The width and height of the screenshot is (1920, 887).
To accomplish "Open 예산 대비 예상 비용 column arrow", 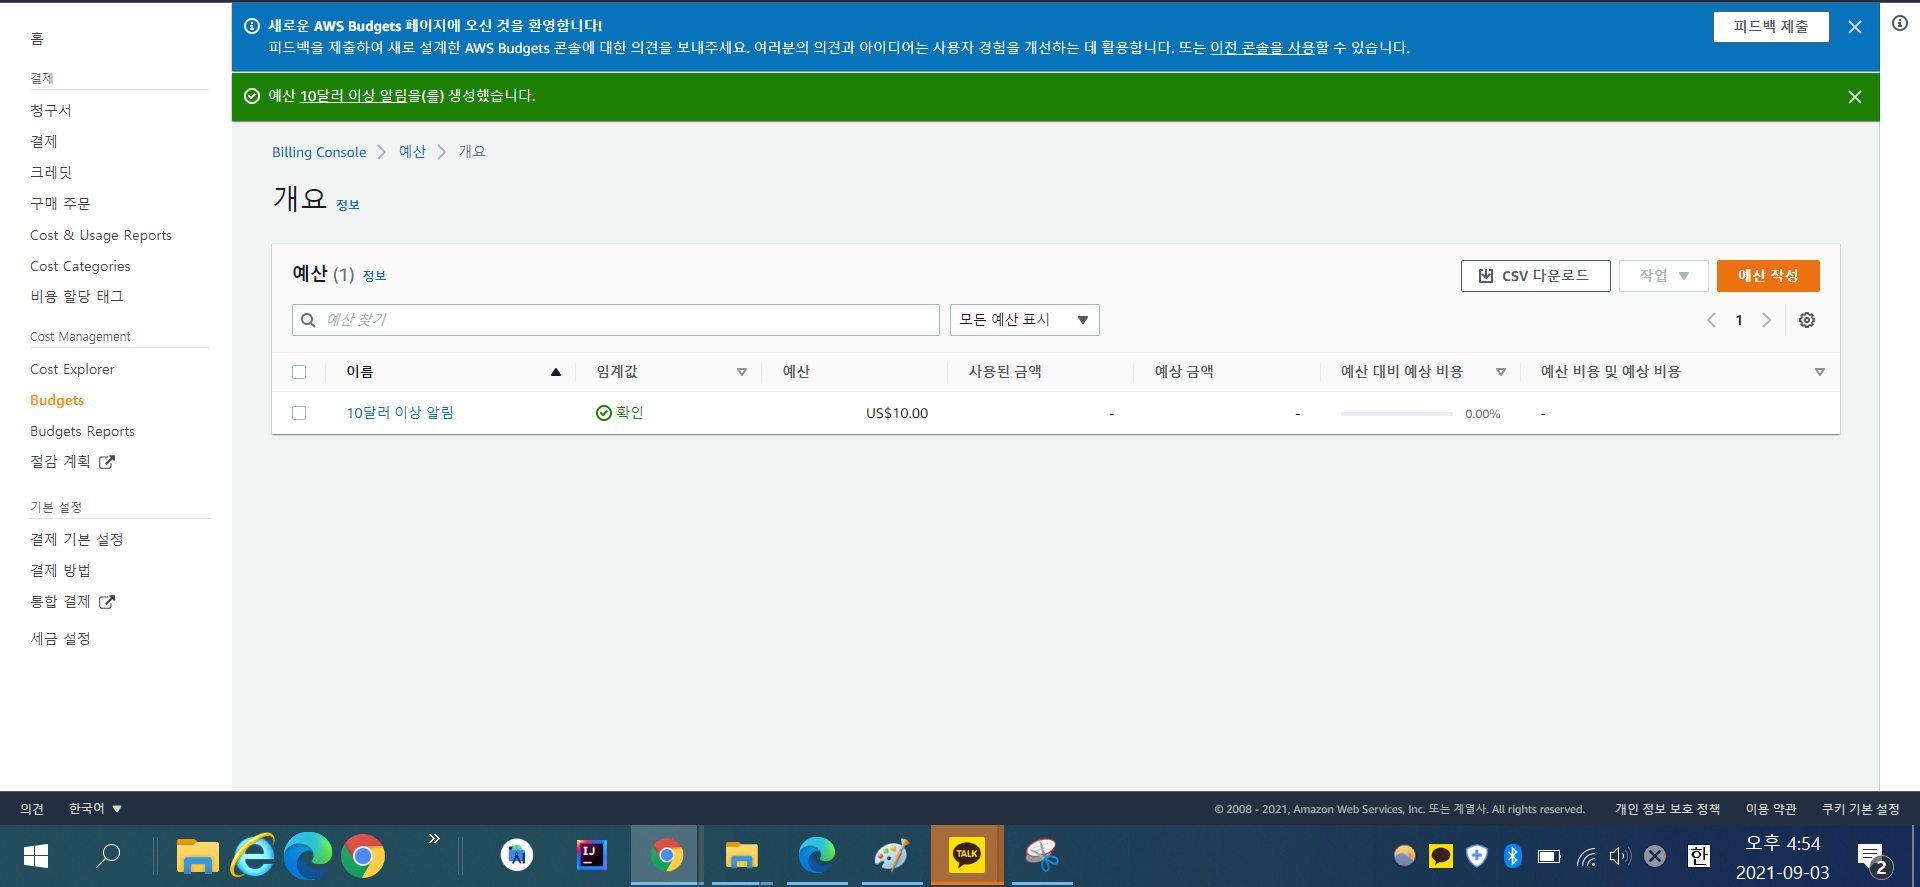I will pyautogui.click(x=1501, y=372).
